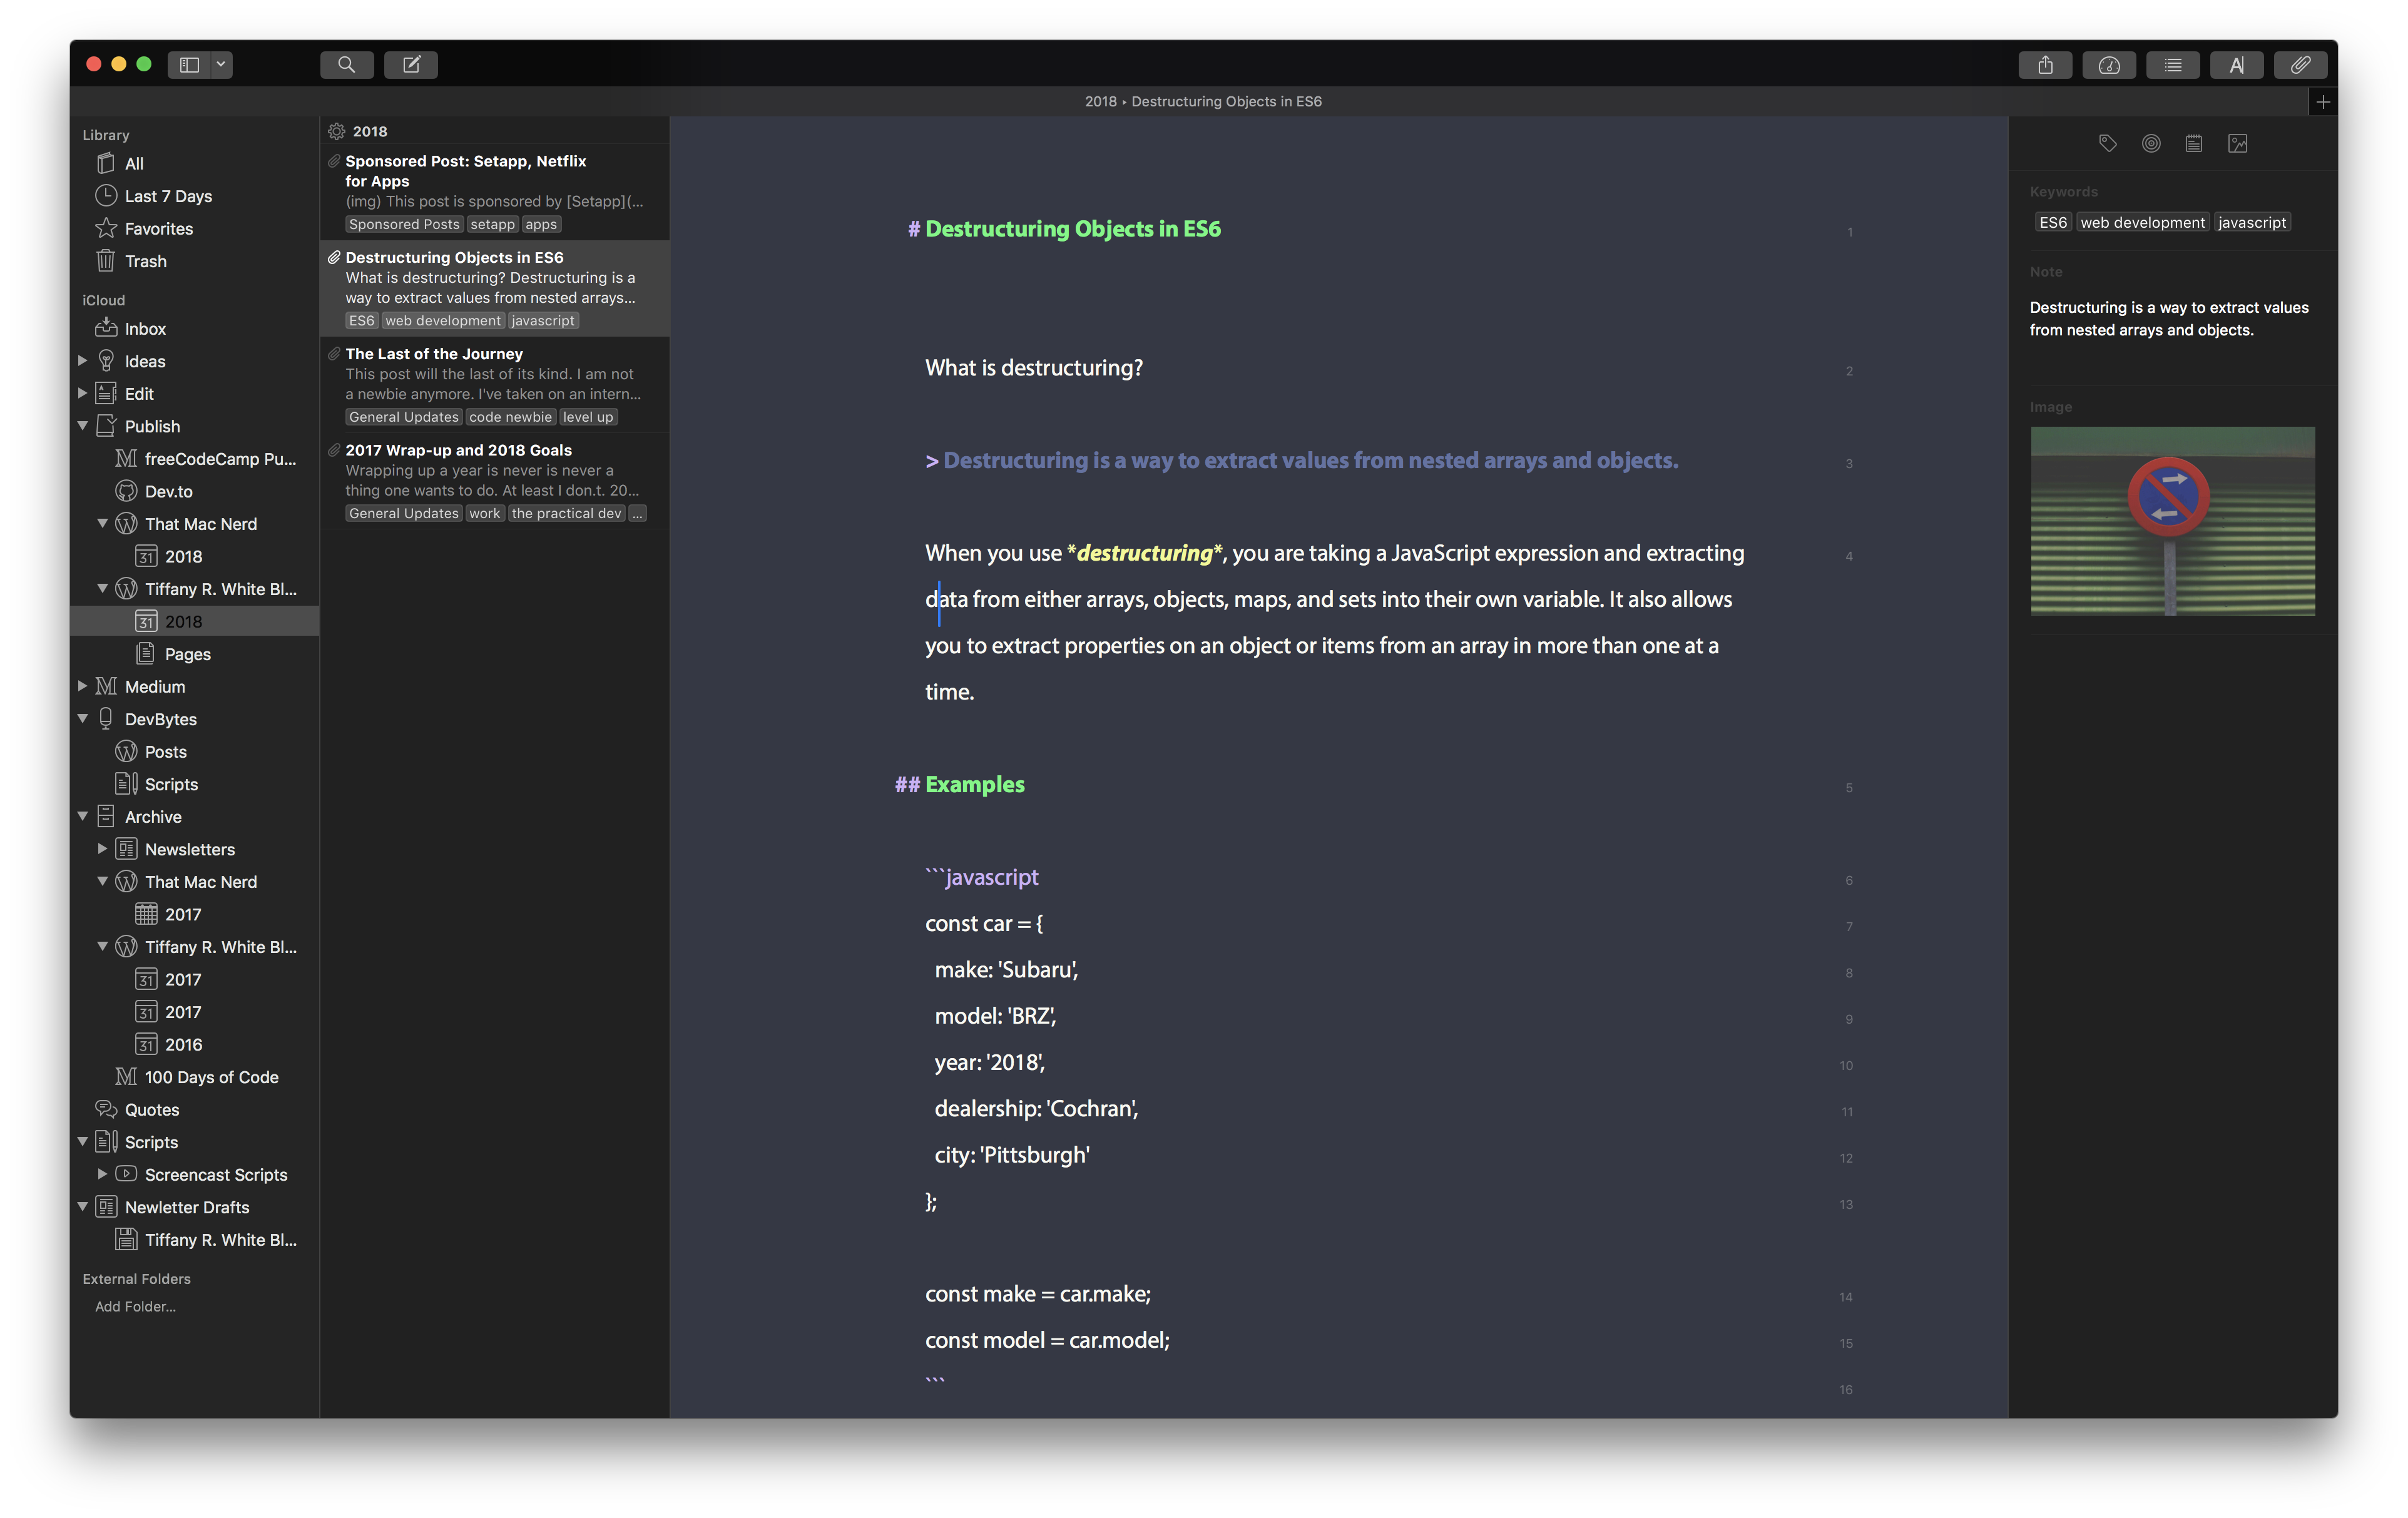Viewport: 2408px width, 1518px height.
Task: Open the Trash group
Action: 194,261
